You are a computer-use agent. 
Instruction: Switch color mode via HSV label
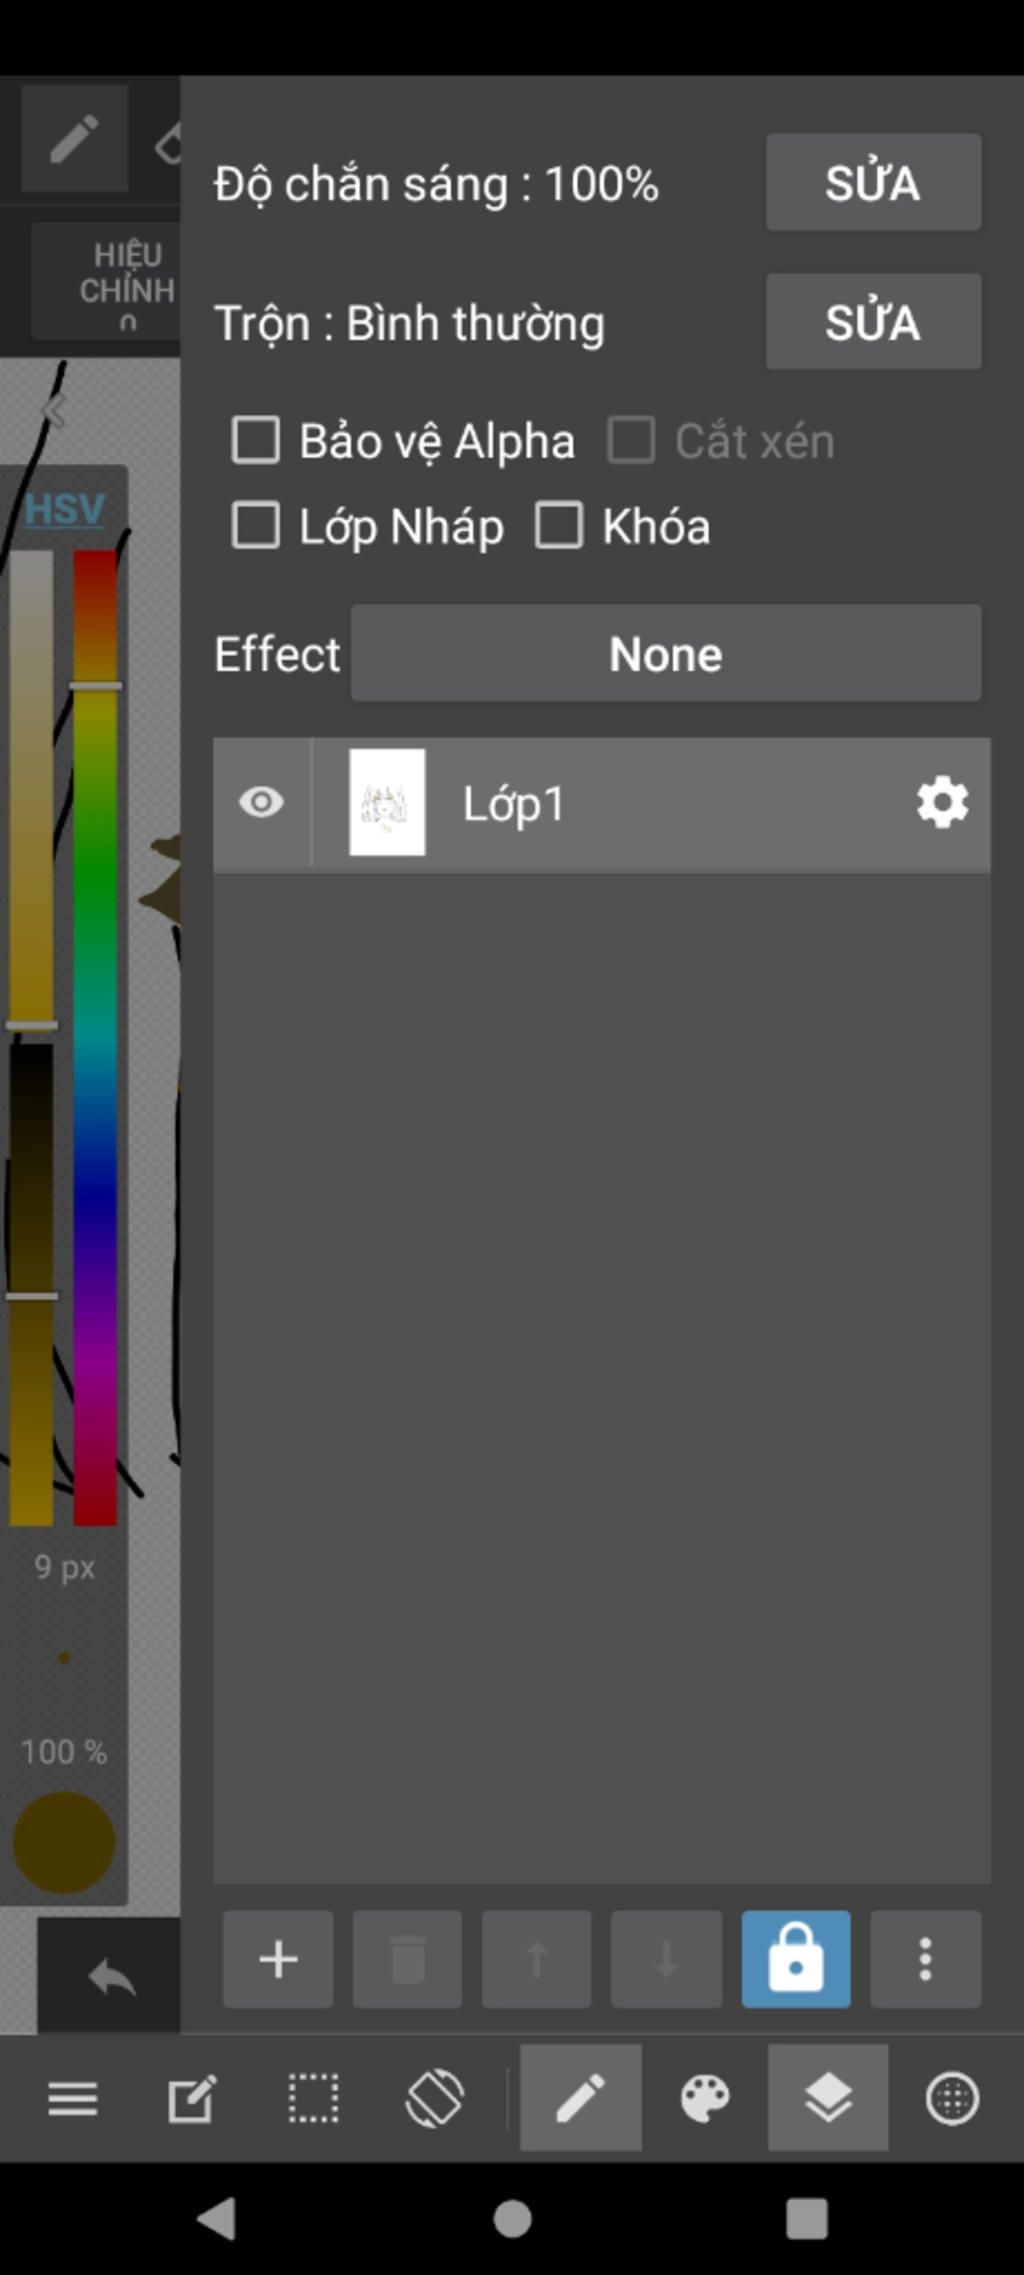pyautogui.click(x=64, y=509)
